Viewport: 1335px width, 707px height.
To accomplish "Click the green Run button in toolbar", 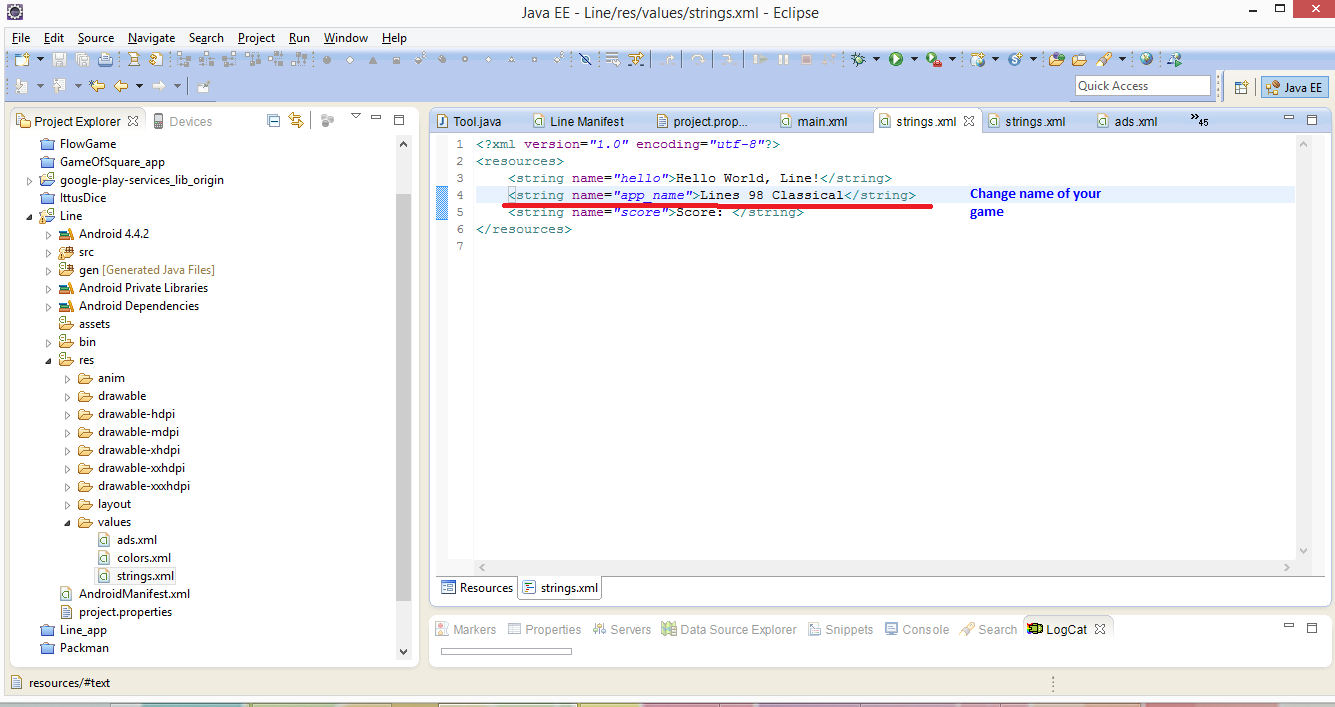I will pyautogui.click(x=896, y=60).
